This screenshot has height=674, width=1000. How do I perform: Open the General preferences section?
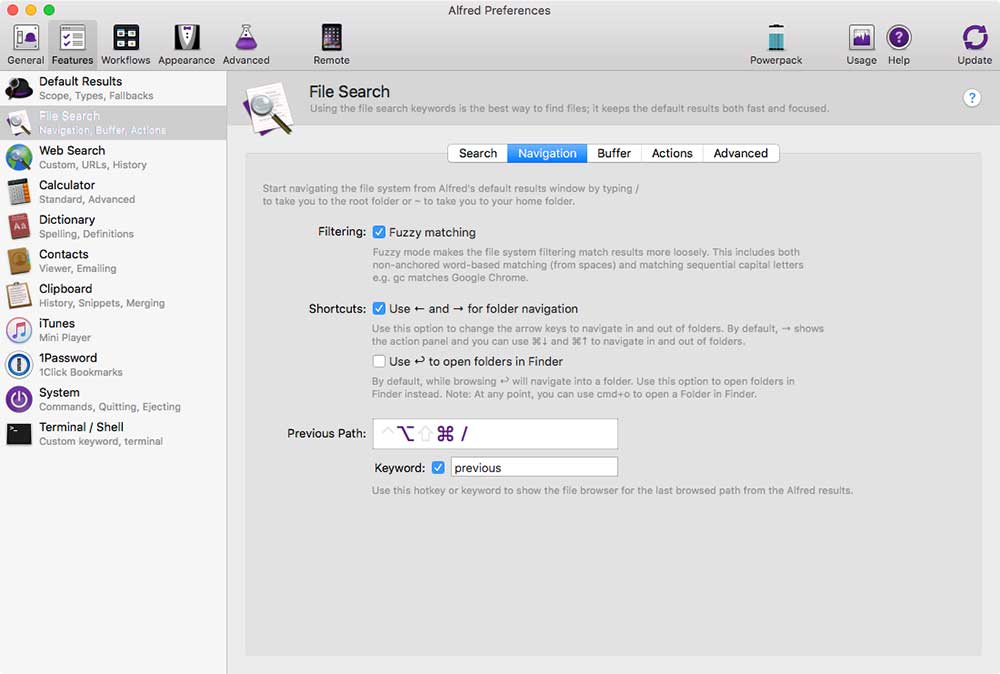click(25, 40)
